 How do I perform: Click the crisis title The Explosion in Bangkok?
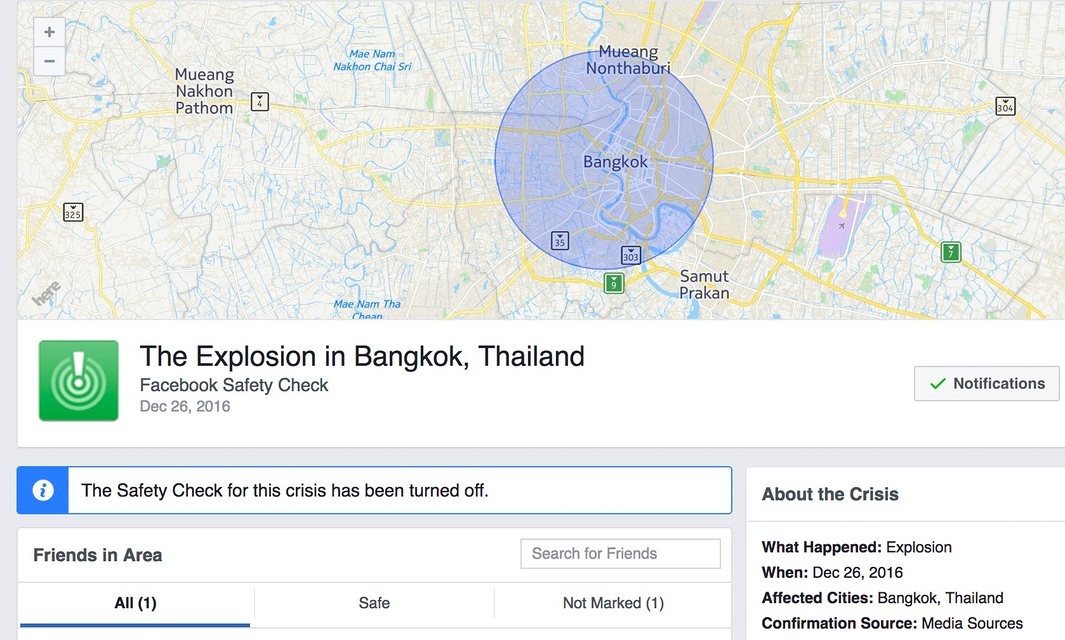362,356
